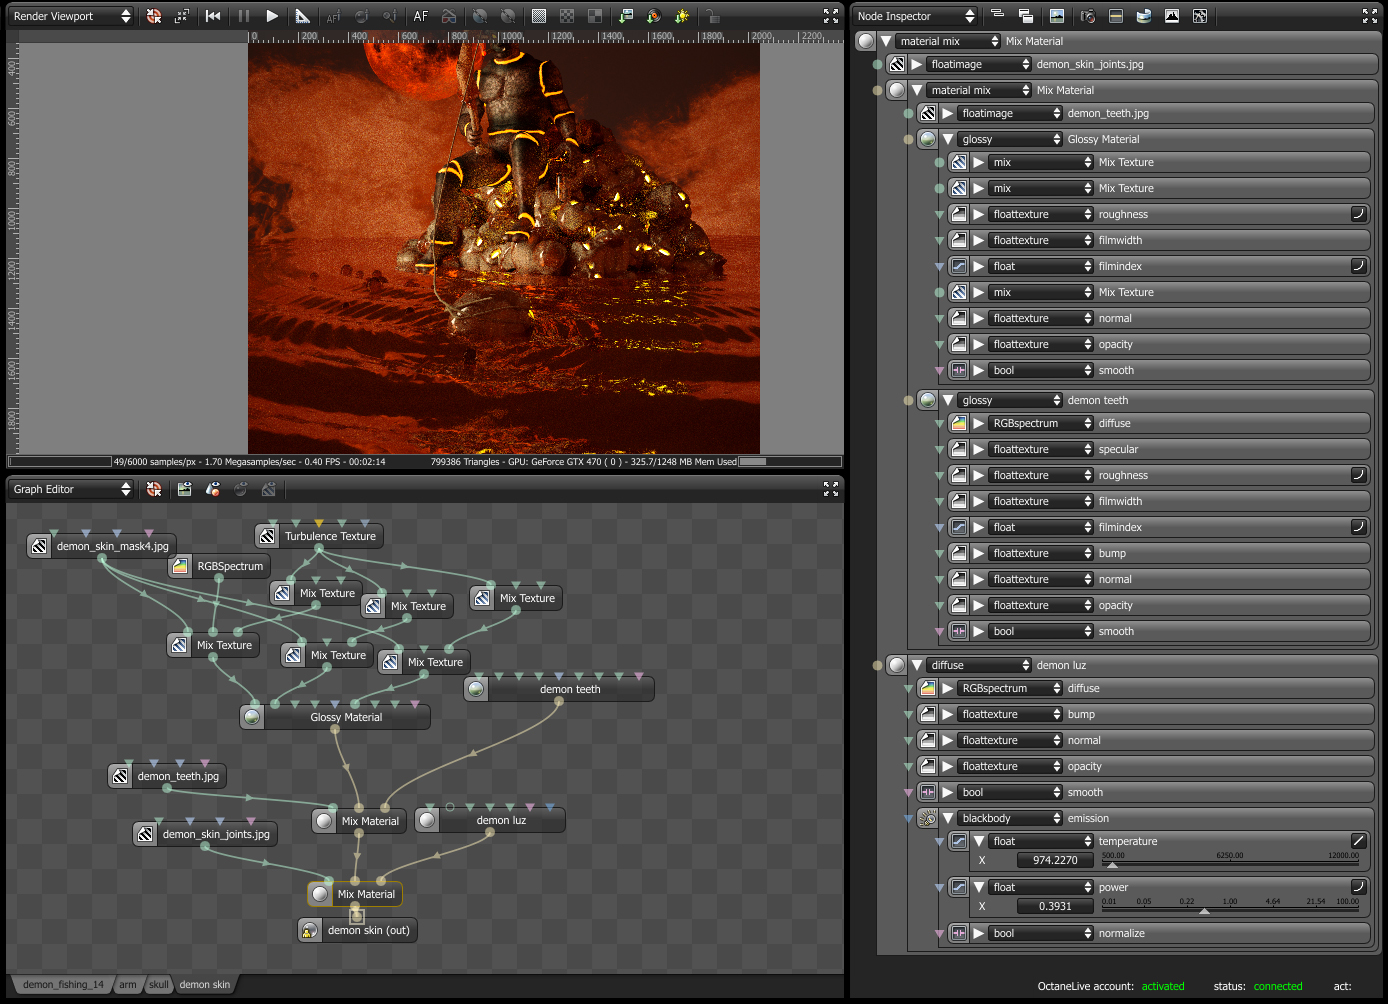Click the temperature X value field
1388x1004 pixels.
(x=1055, y=860)
